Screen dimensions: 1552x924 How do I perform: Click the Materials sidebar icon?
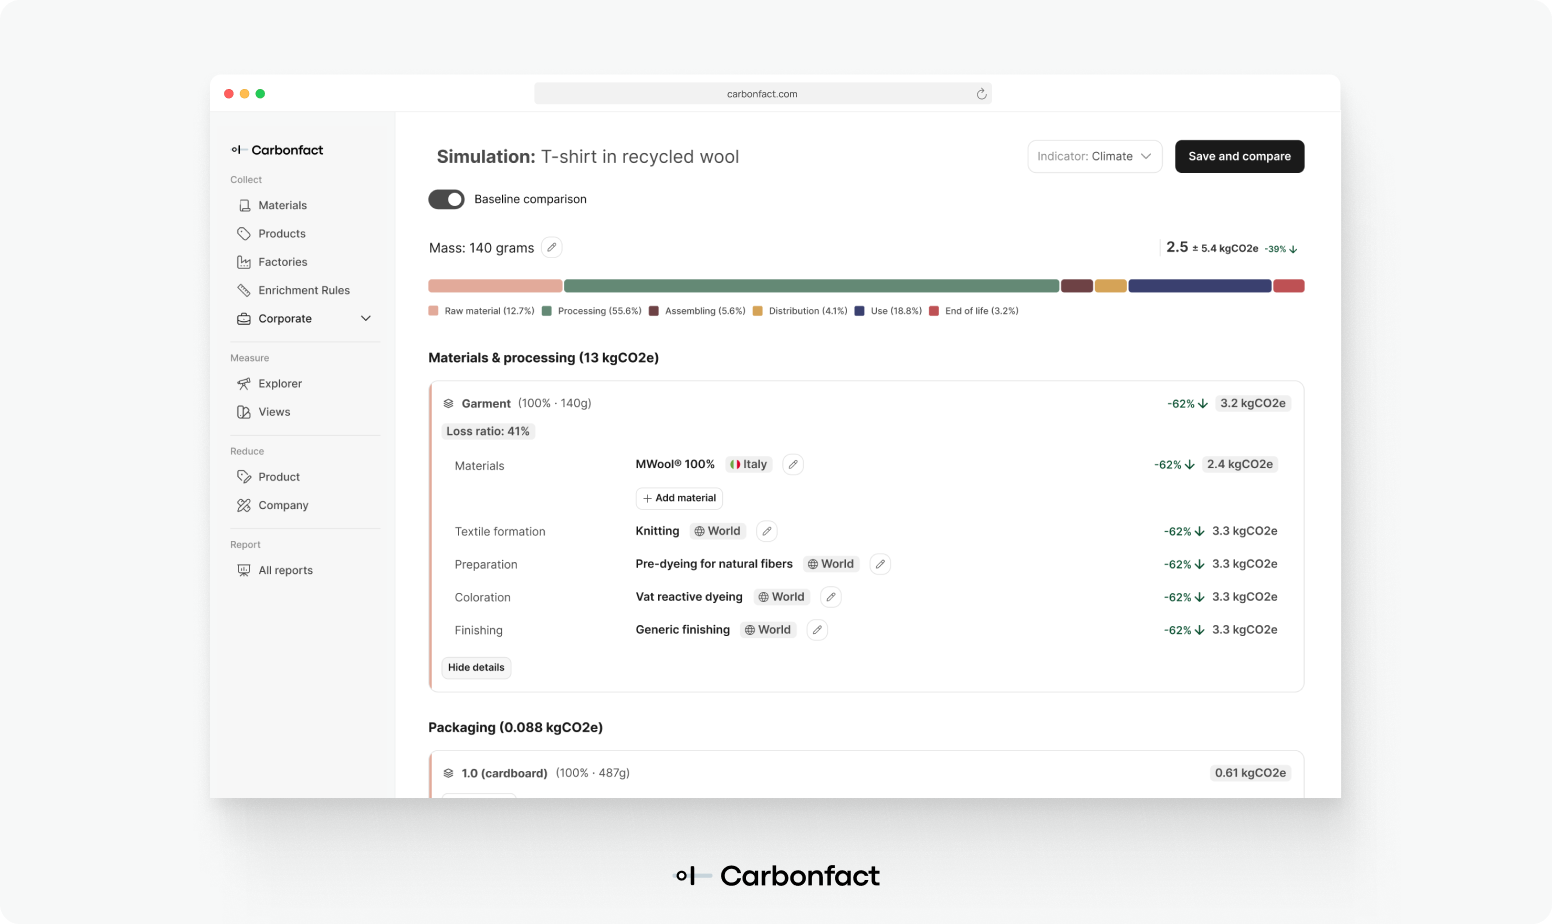click(244, 205)
